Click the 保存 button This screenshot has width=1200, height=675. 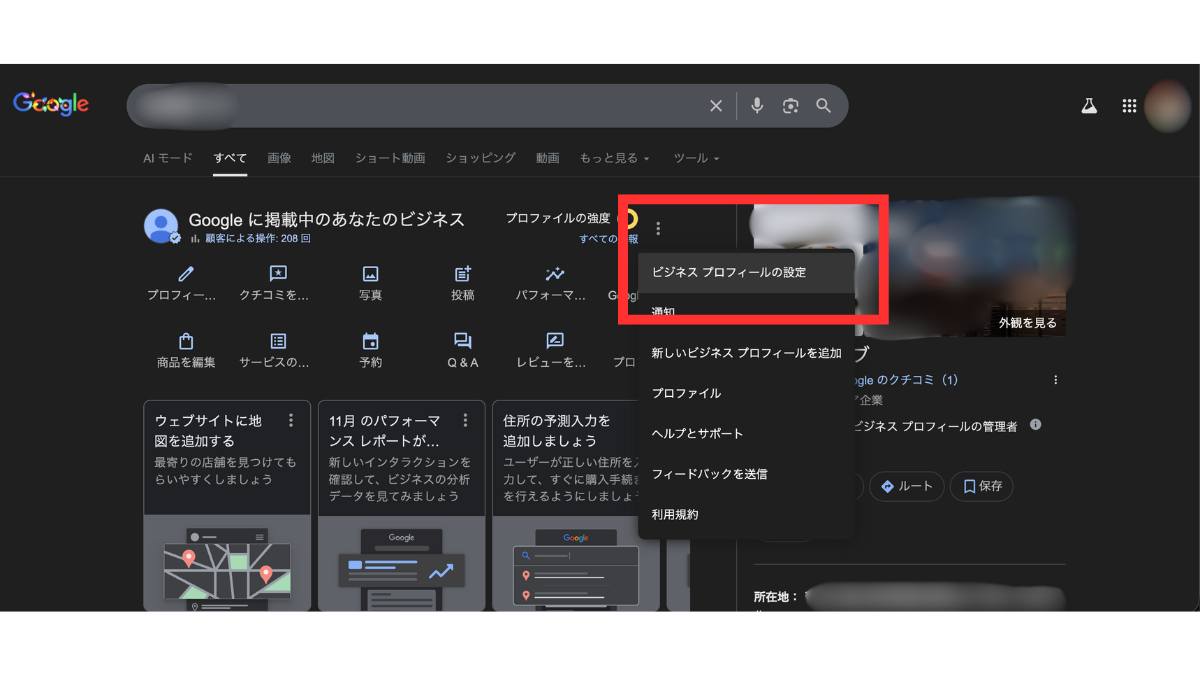981,486
